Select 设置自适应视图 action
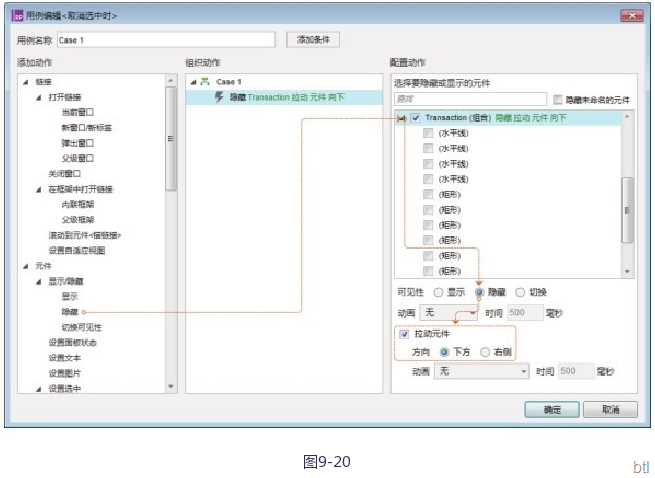Screen dimensions: 655x478 click(x=77, y=250)
